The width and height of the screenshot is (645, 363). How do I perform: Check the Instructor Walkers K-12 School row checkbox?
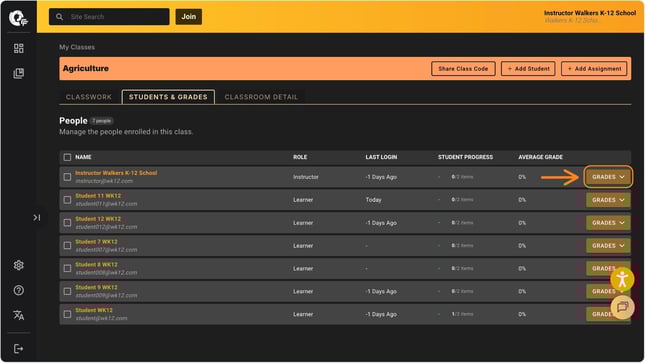67,177
